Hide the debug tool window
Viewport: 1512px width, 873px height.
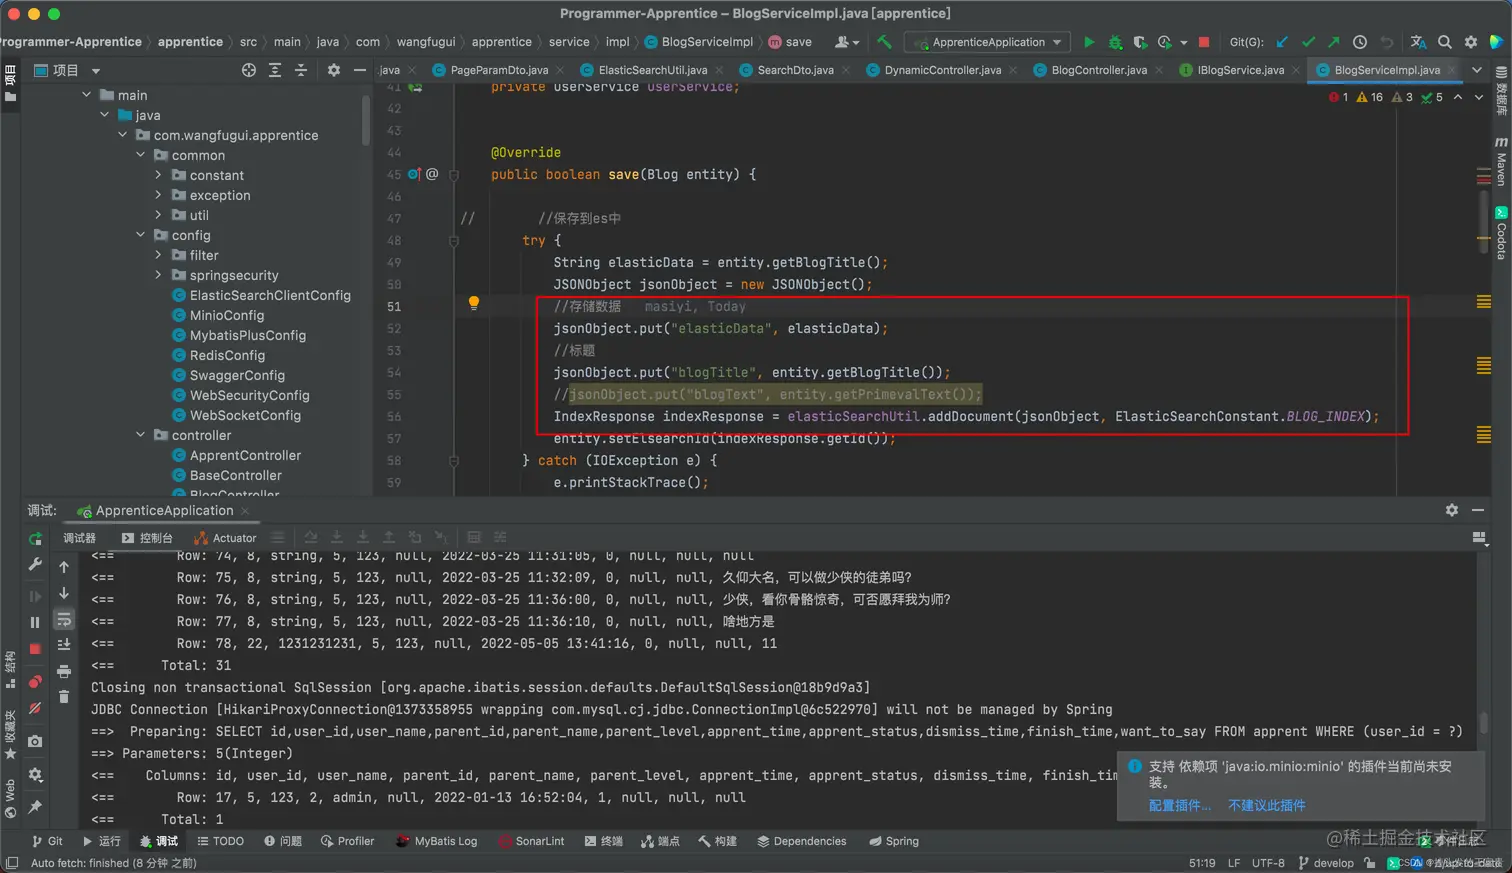click(1478, 510)
